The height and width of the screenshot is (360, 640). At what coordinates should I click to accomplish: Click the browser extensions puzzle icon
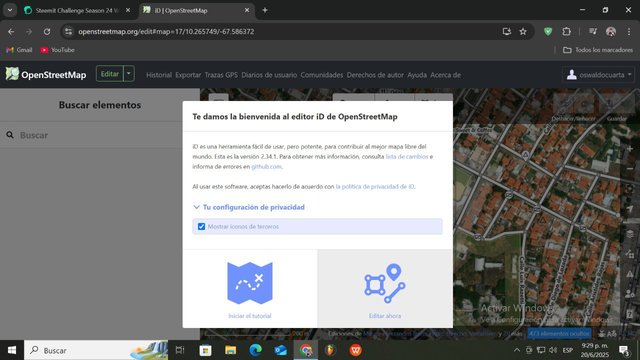point(567,31)
